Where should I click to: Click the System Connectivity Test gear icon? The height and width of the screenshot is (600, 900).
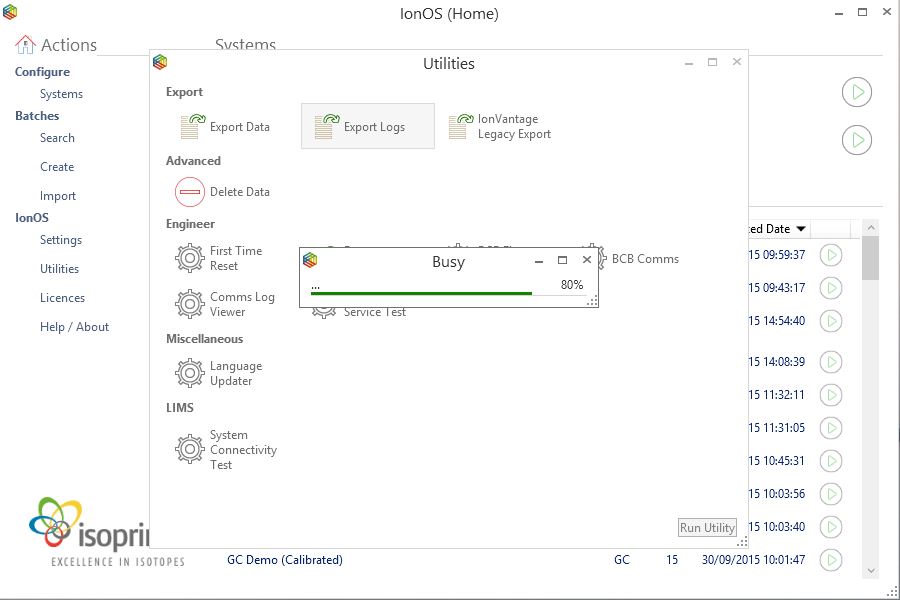tap(190, 450)
